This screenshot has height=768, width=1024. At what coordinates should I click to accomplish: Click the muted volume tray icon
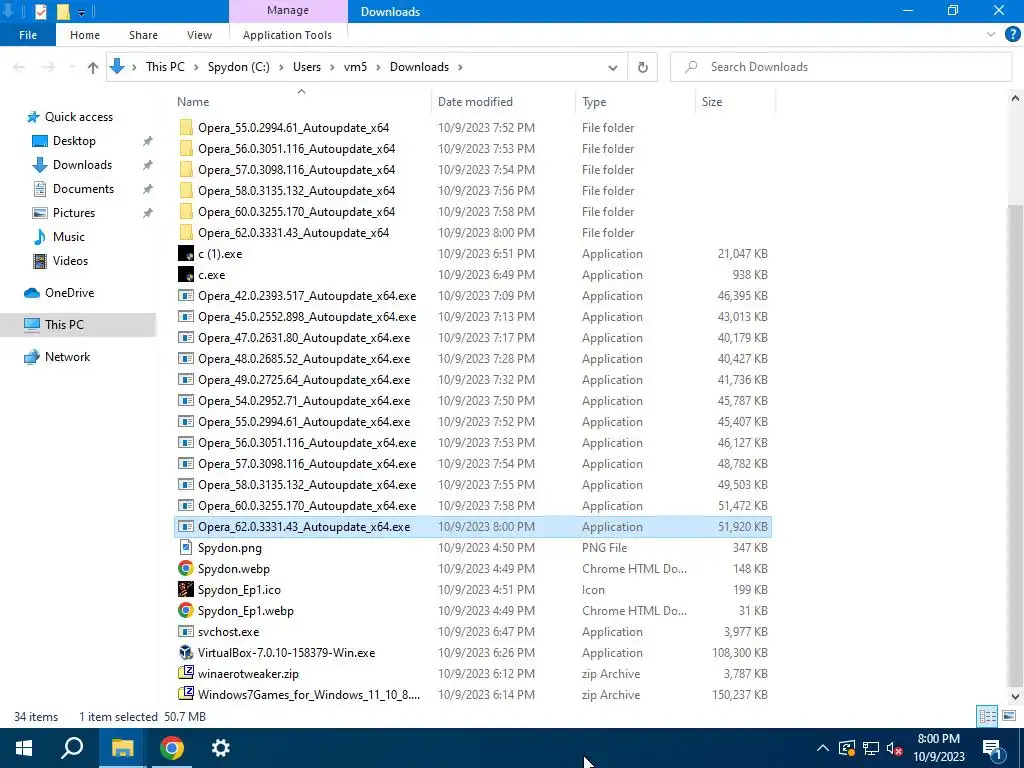[894, 748]
